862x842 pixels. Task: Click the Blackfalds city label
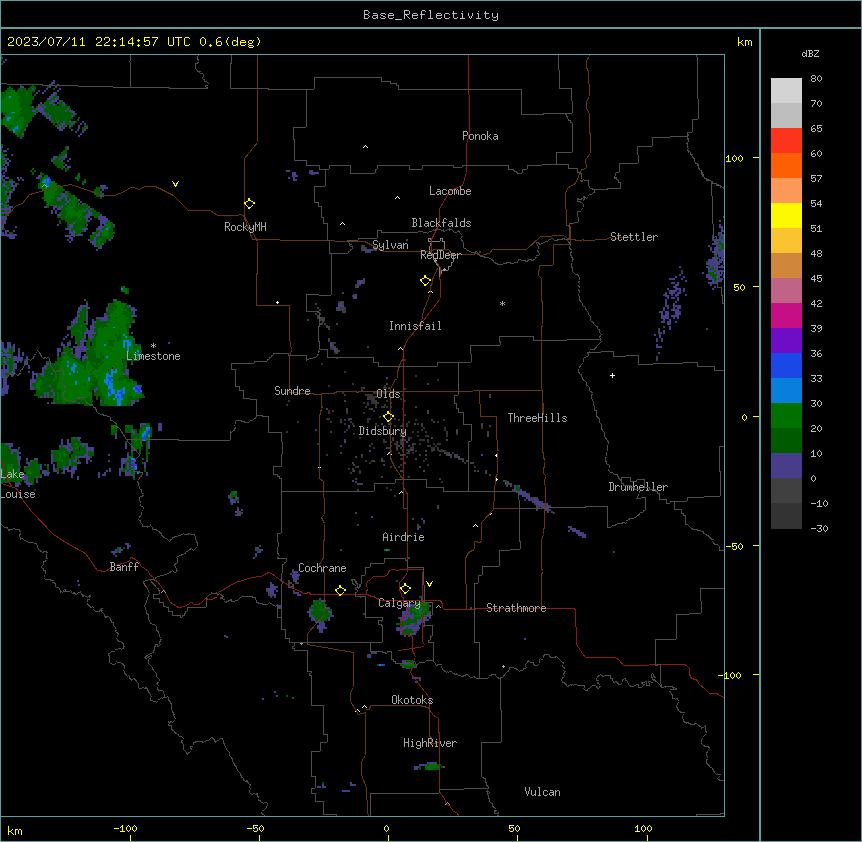point(441,223)
